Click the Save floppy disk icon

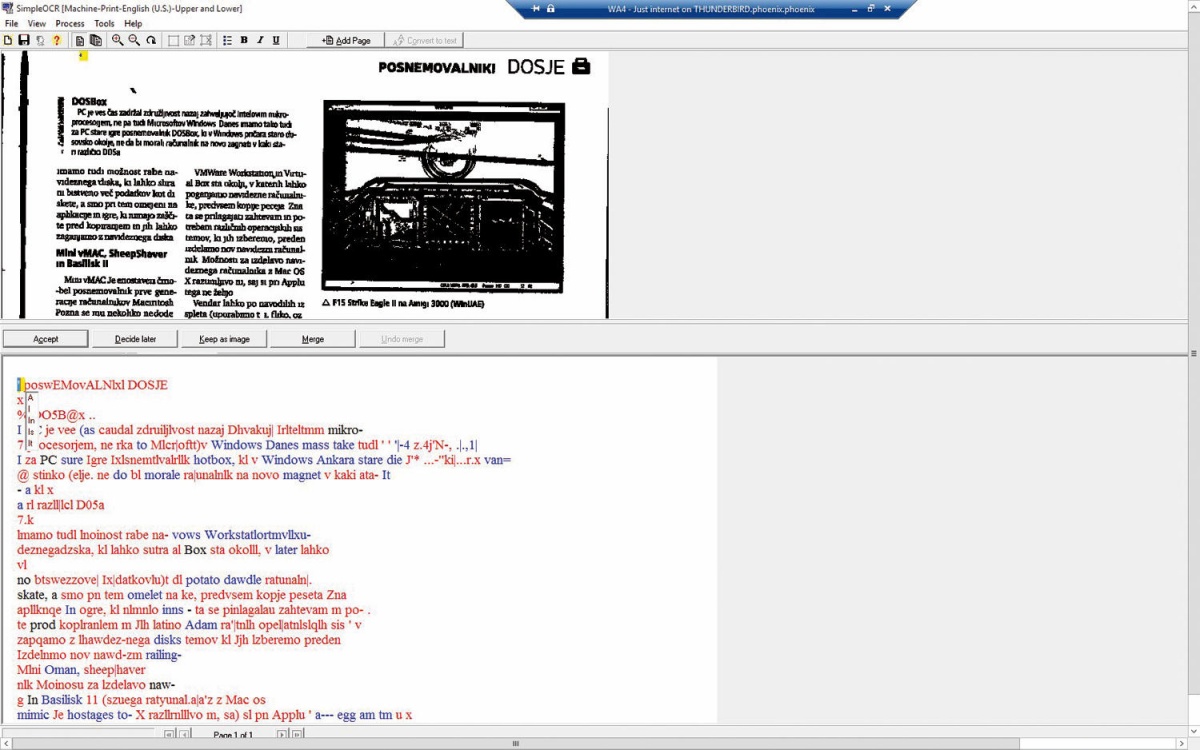(x=24, y=40)
